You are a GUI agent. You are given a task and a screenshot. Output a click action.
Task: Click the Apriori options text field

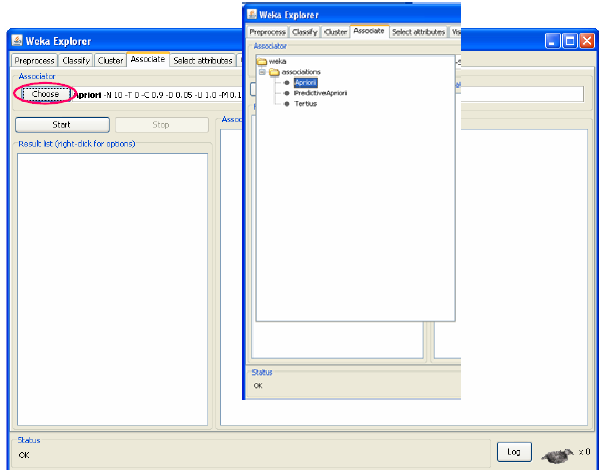pyautogui.click(x=157, y=94)
